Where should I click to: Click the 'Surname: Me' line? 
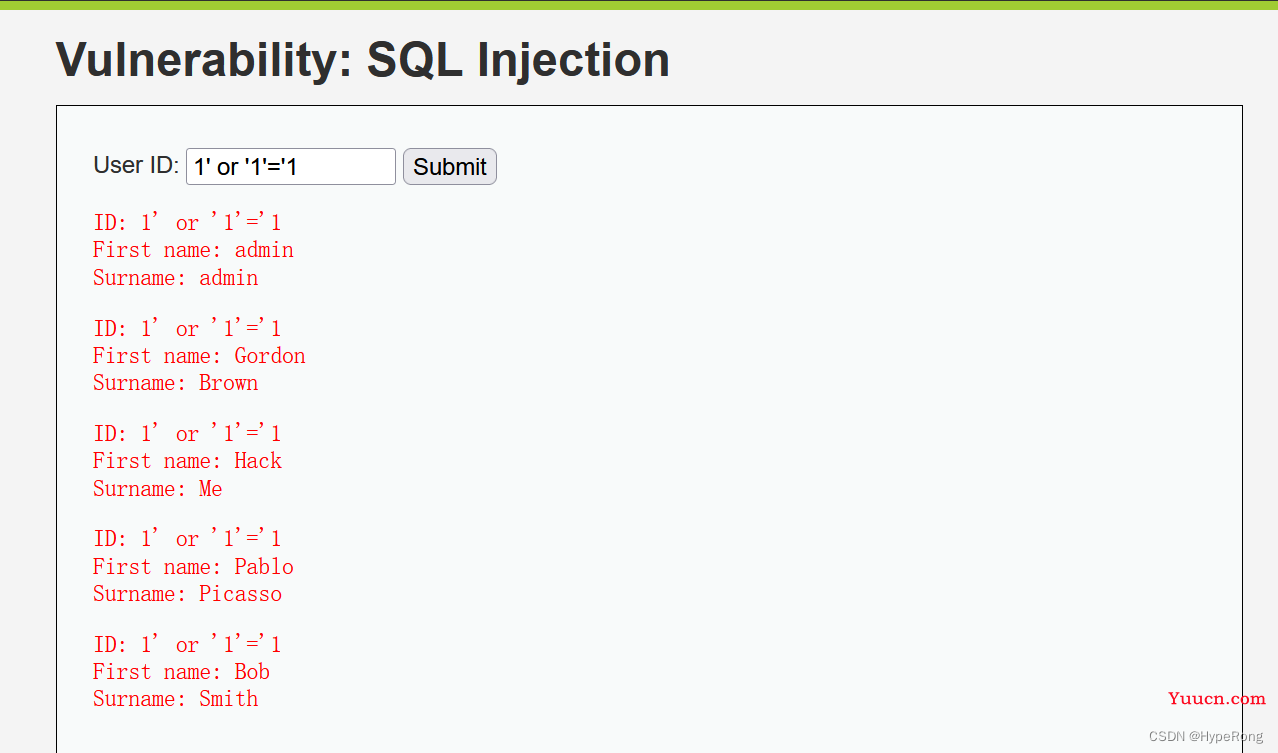click(x=158, y=489)
